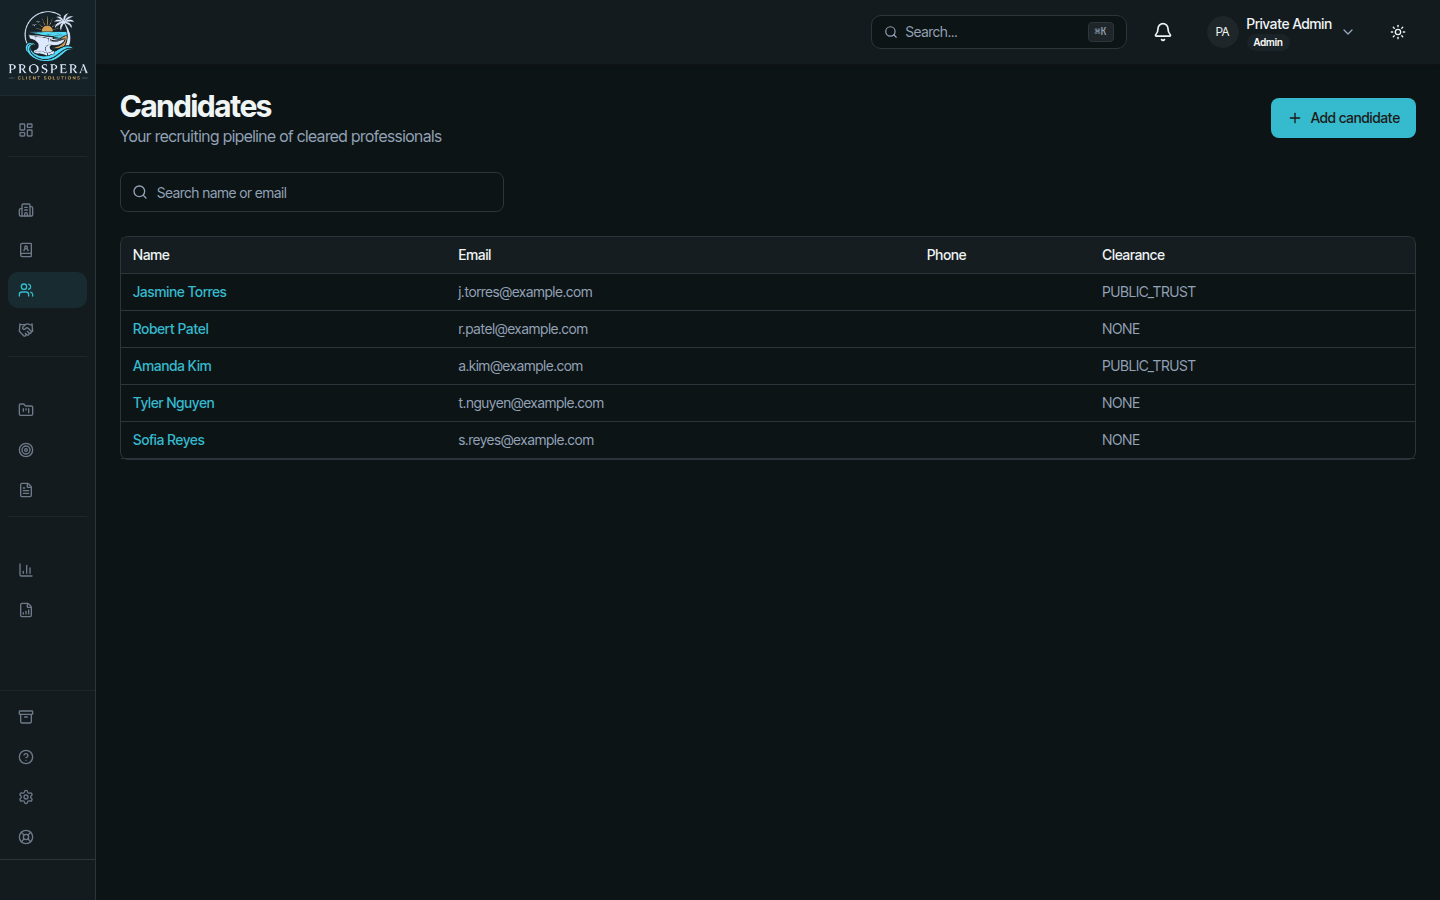Image resolution: width=1440 pixels, height=900 pixels.
Task: Click NONE clearance in Robert Patel row
Action: click(1121, 329)
